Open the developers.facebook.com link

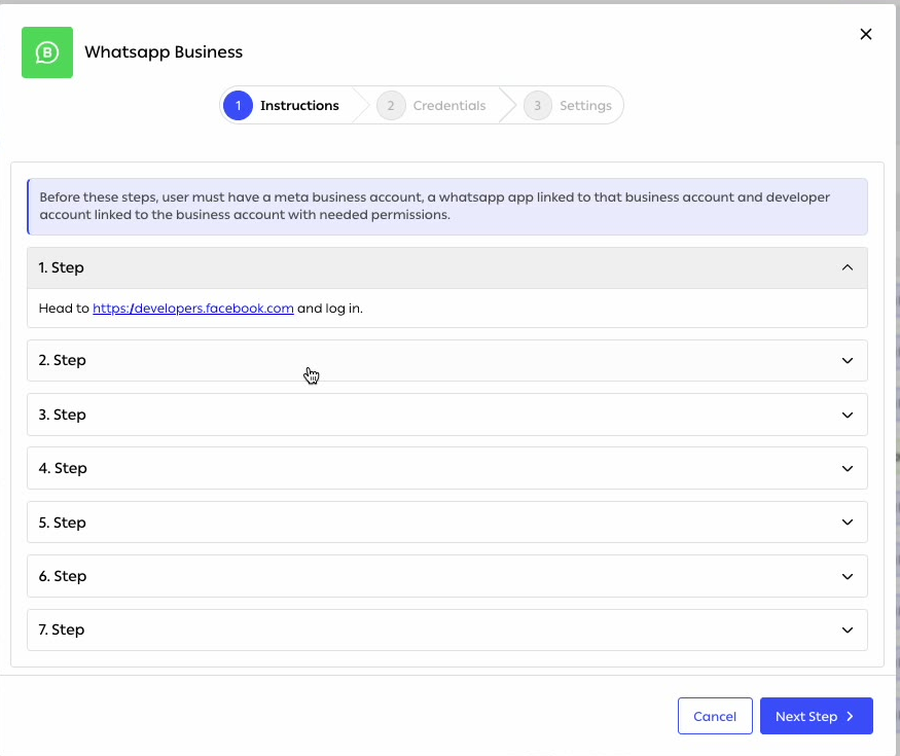pos(193,308)
